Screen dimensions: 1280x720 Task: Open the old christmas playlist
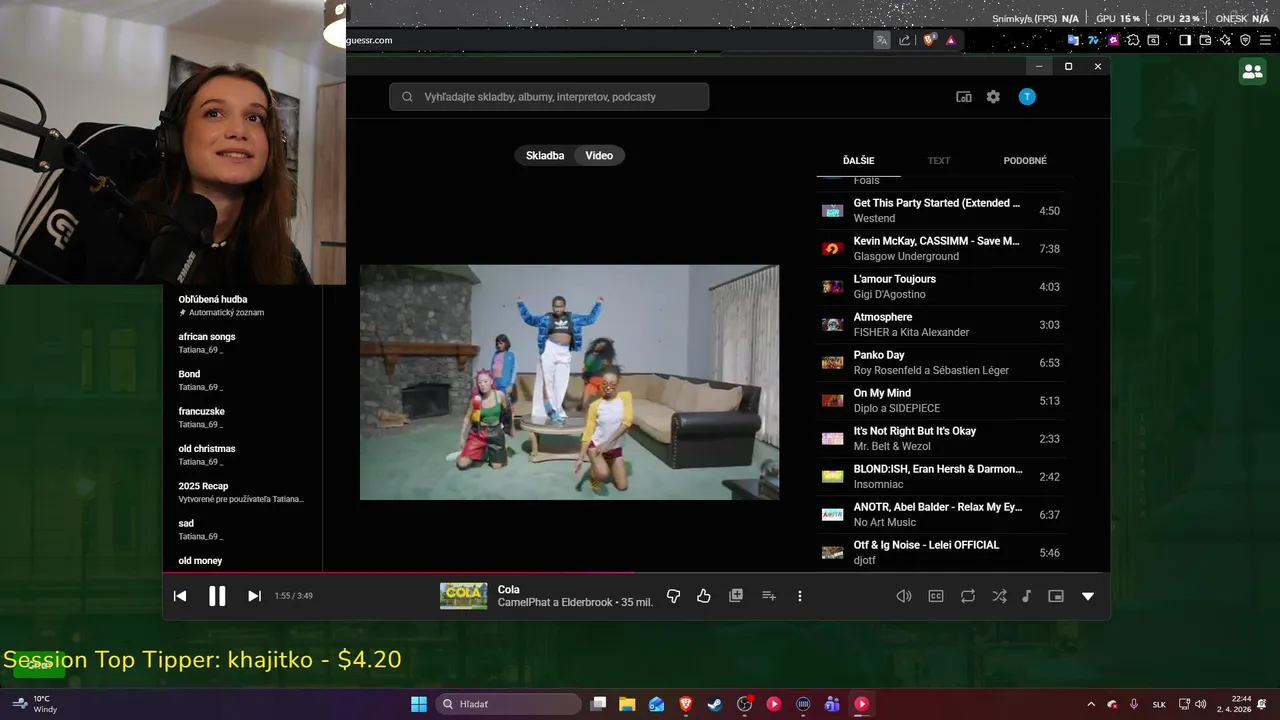243,455
